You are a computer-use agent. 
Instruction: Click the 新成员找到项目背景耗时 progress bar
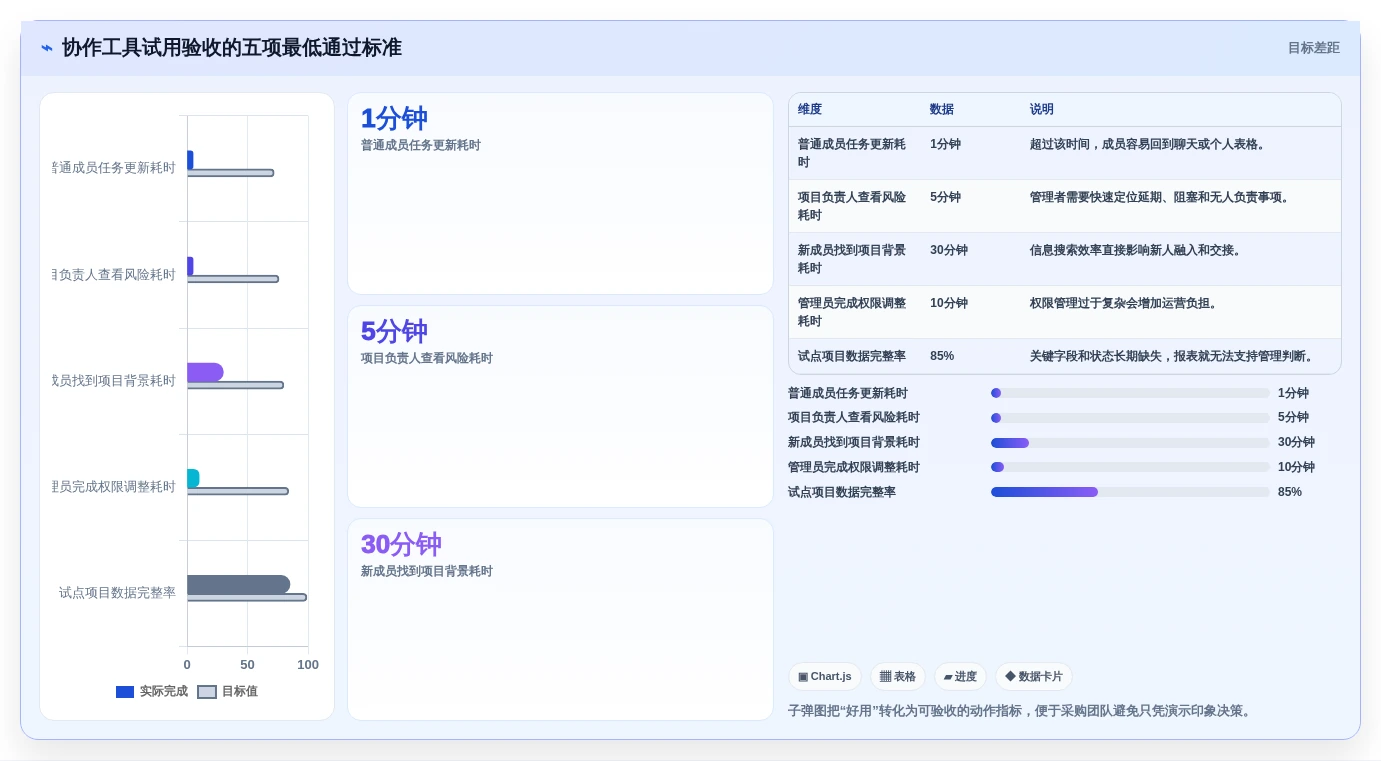(1130, 442)
